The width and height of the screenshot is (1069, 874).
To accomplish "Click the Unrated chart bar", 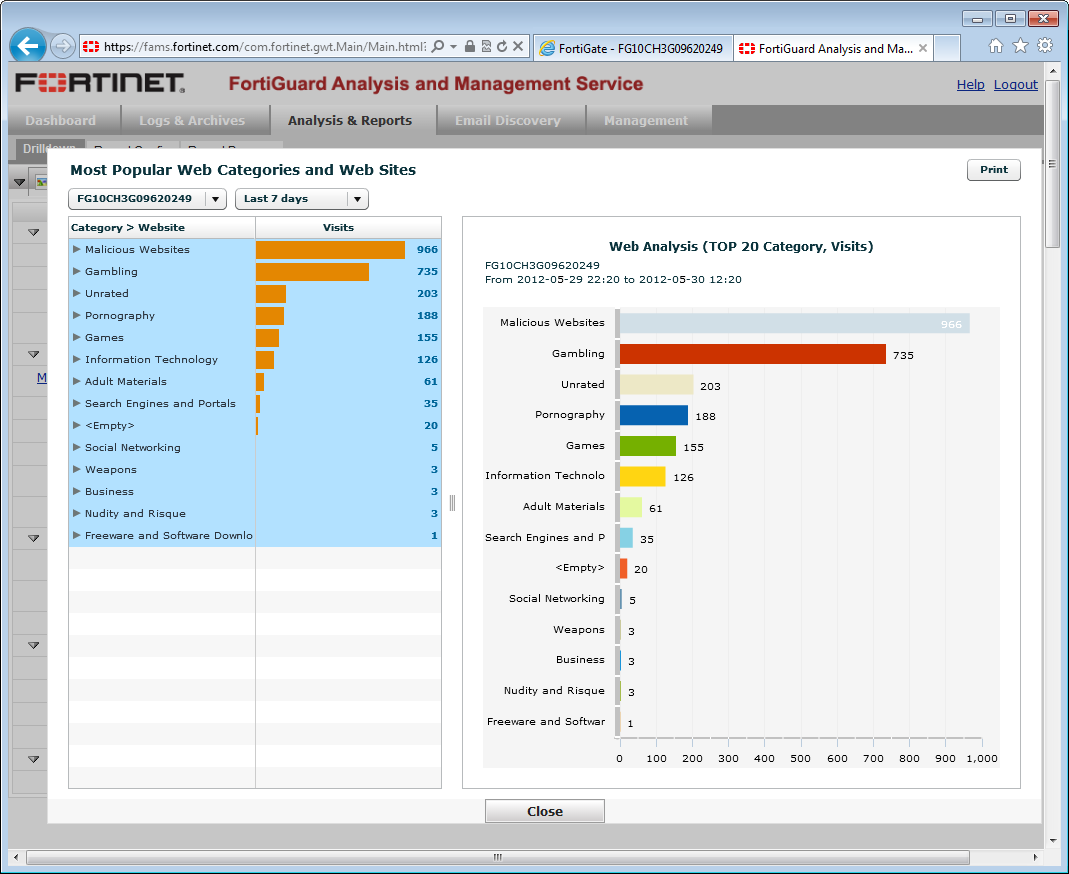I will (657, 385).
